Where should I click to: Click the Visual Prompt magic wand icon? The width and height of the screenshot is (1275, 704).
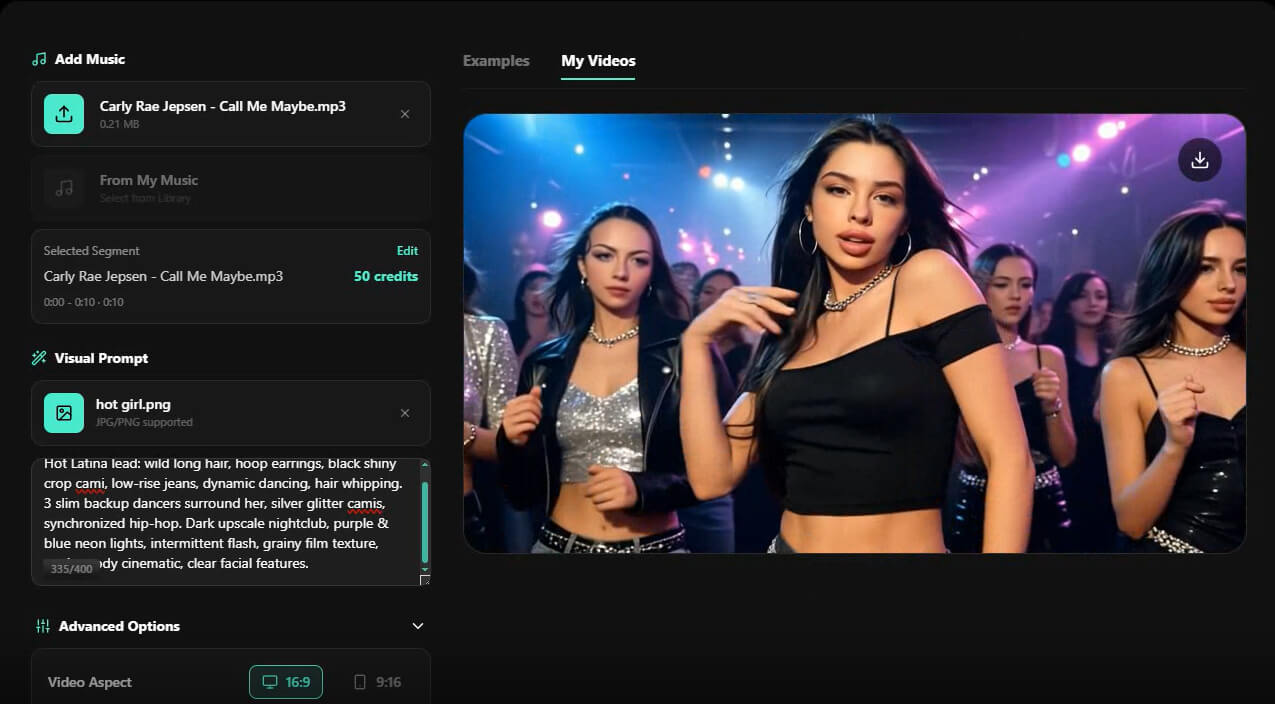pos(40,358)
